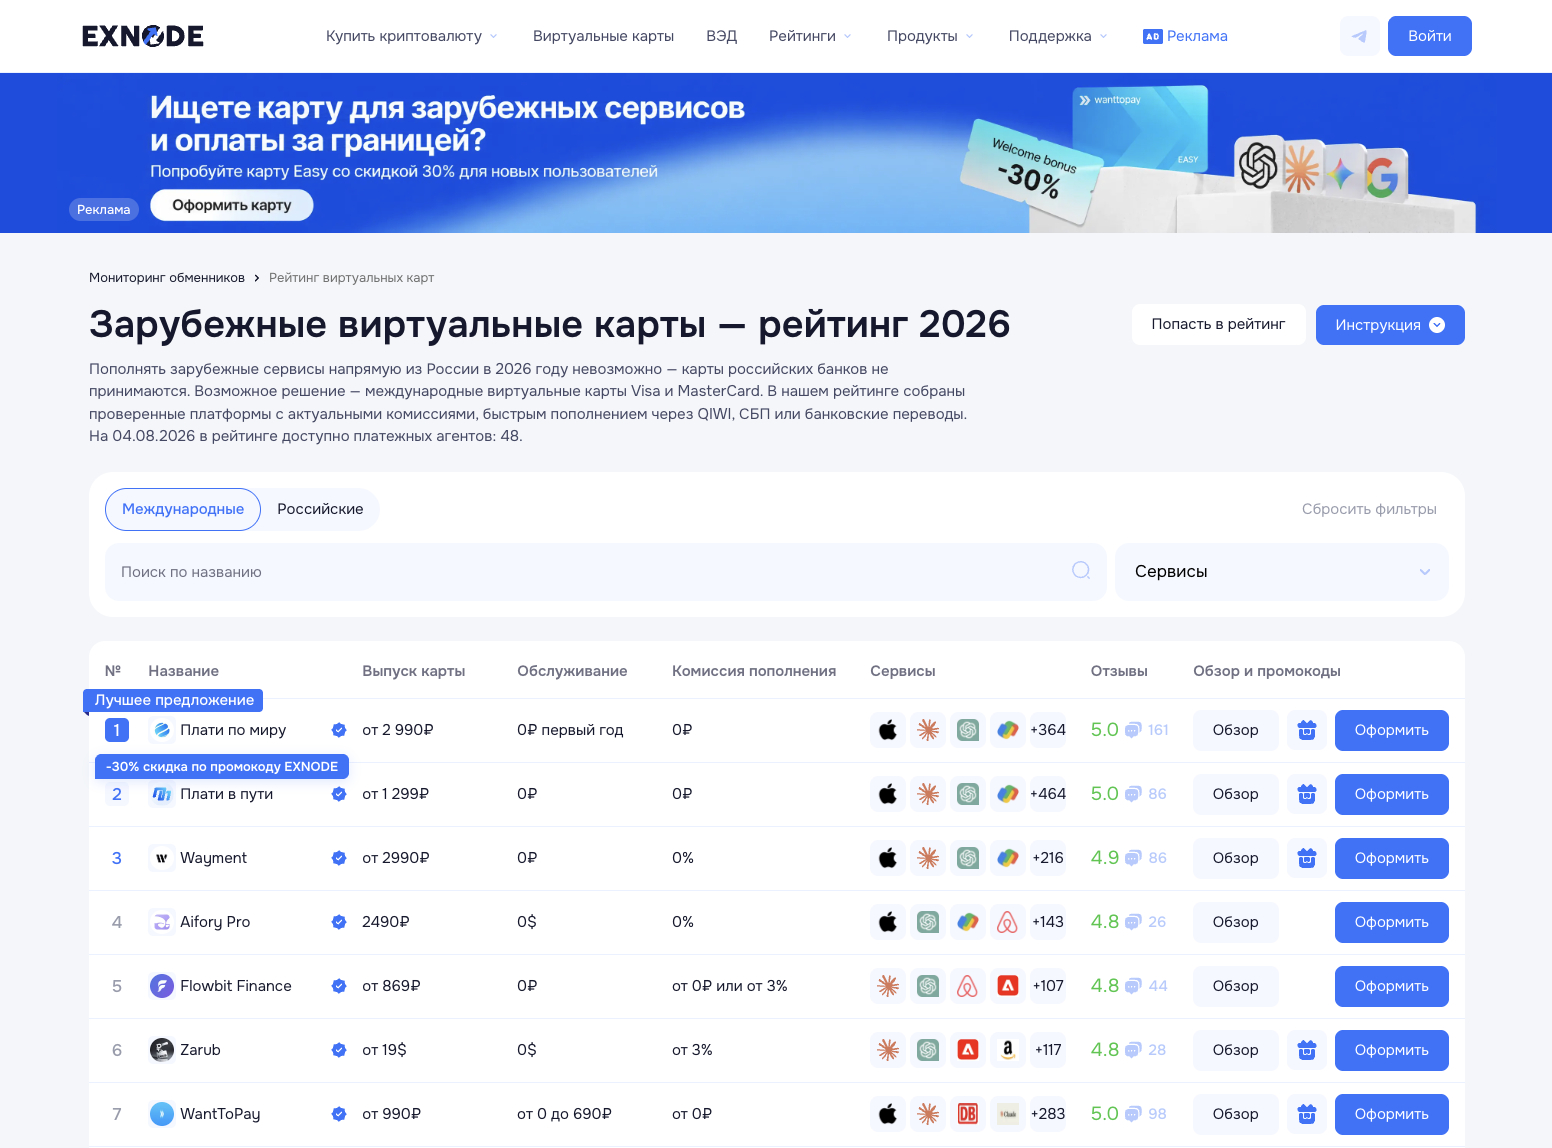
Task: Show +464 more services for Плати в пути
Action: click(1048, 794)
